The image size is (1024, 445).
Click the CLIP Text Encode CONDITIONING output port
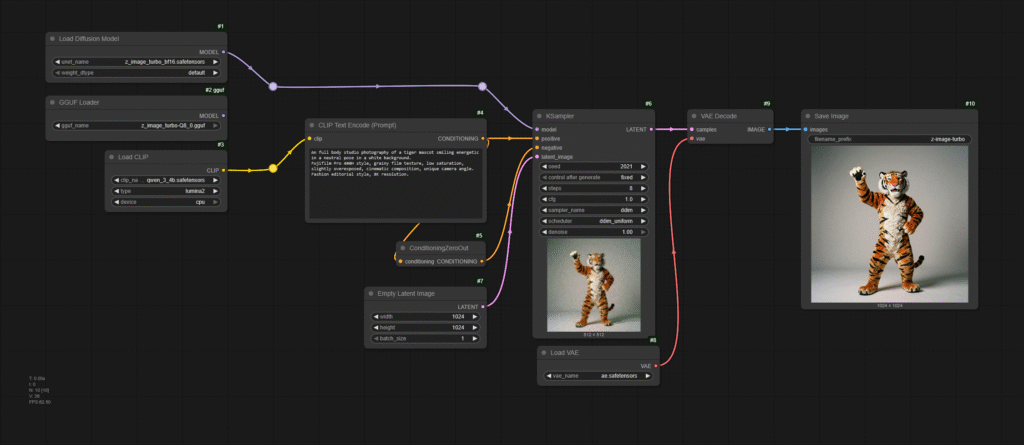(484, 139)
